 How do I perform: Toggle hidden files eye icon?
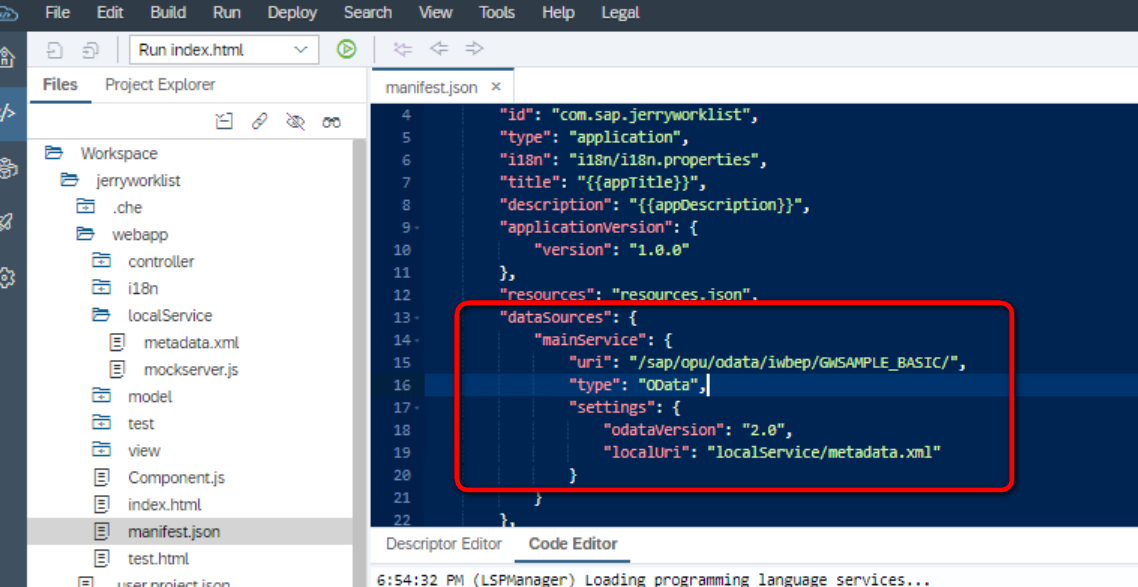click(295, 121)
